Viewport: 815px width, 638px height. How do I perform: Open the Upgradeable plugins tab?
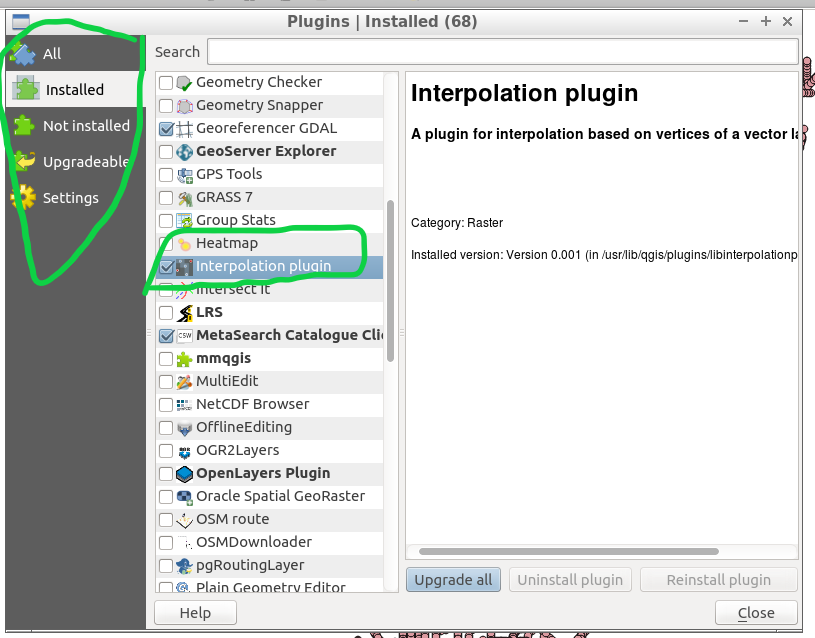(x=85, y=162)
